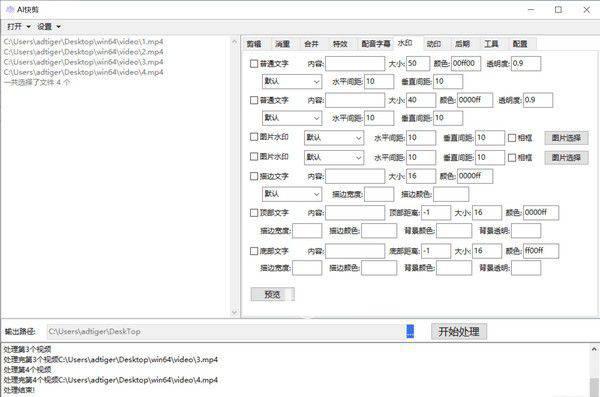Screen dimensions: 600x397
Task: Click 描边宽度 field beside the 描边文字 dropdown
Action: tap(379, 194)
